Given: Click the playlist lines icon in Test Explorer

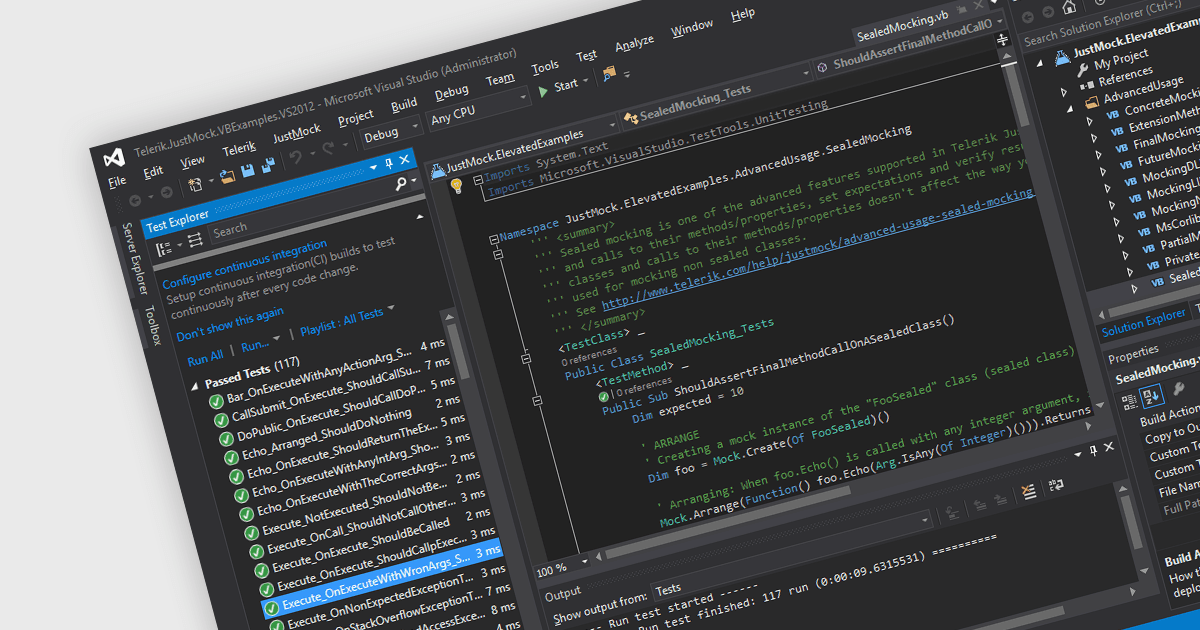Looking at the screenshot, I should [x=194, y=238].
